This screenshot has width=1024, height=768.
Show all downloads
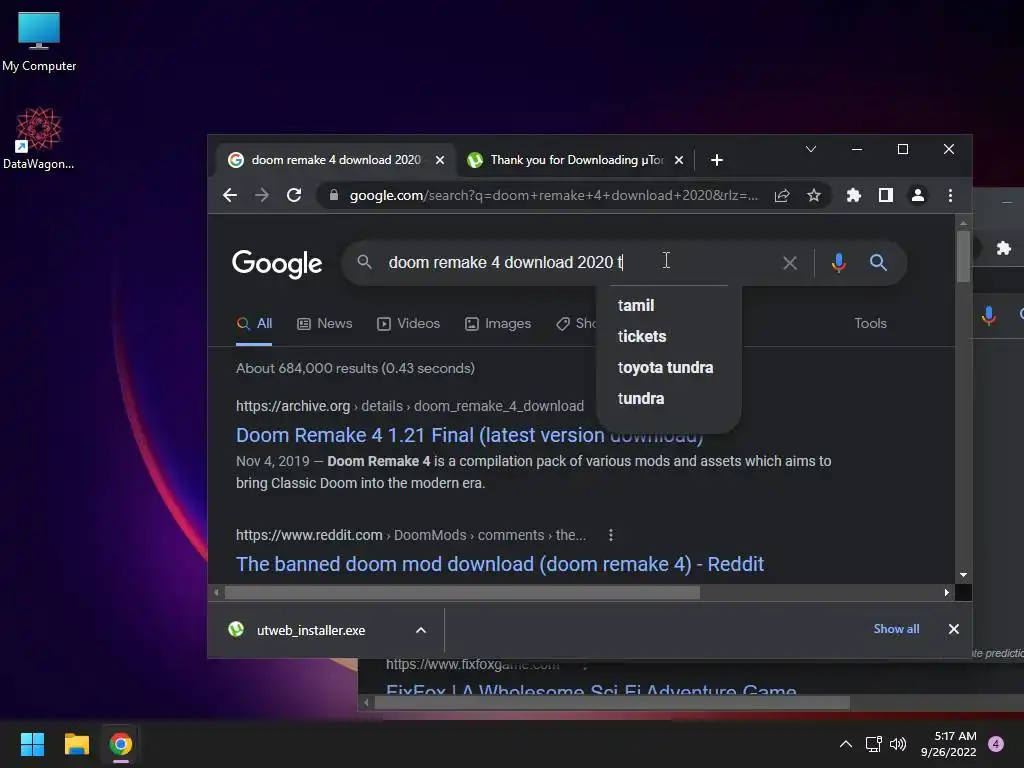[896, 629]
